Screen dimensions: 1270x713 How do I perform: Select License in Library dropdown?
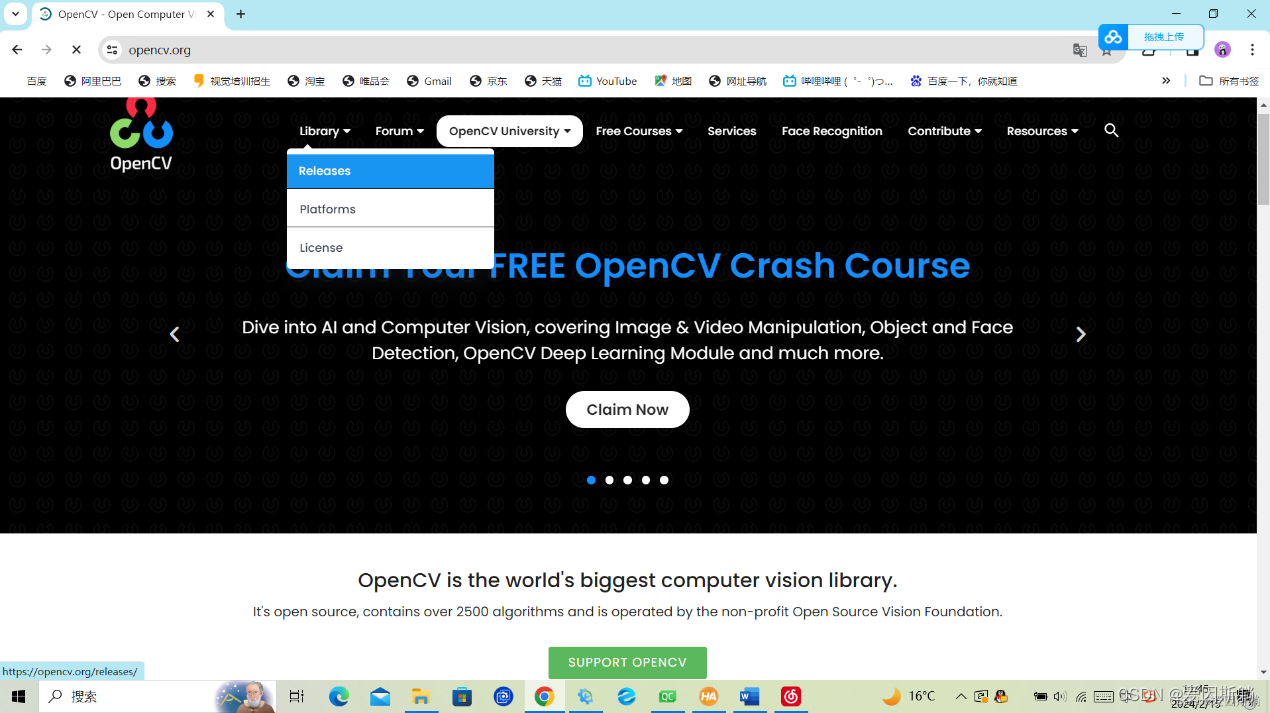click(x=390, y=248)
